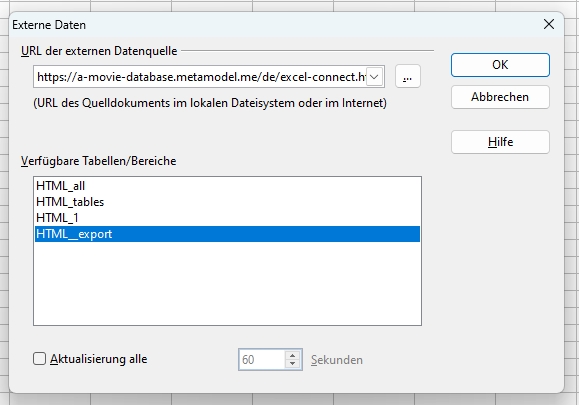The height and width of the screenshot is (405, 579).
Task: Open the Hilfe dialog help
Action: (x=500, y=142)
